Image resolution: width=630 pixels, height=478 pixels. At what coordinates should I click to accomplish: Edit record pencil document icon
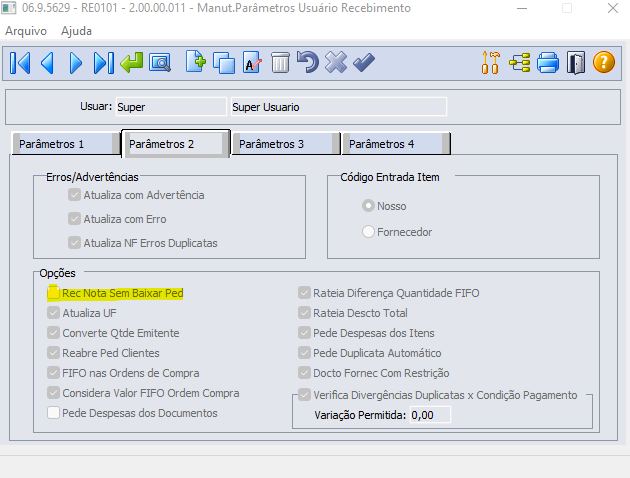tap(252, 62)
